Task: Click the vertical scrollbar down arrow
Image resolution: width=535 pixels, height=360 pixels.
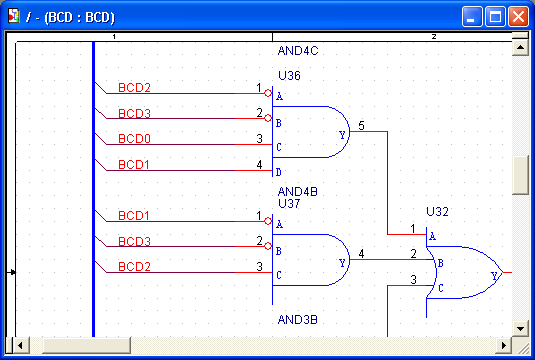Action: pyautogui.click(x=520, y=329)
